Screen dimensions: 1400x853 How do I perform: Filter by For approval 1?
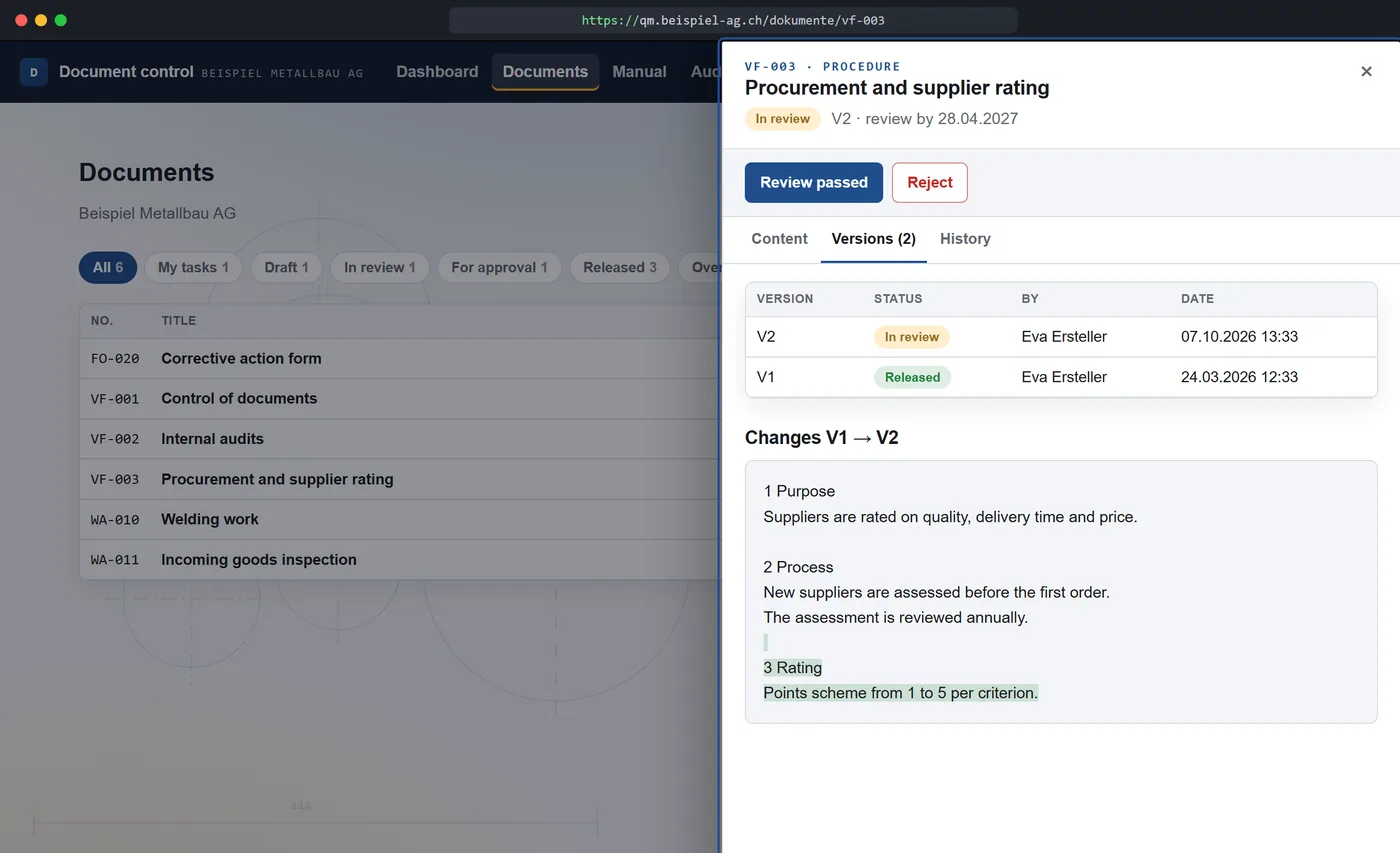pos(499,267)
